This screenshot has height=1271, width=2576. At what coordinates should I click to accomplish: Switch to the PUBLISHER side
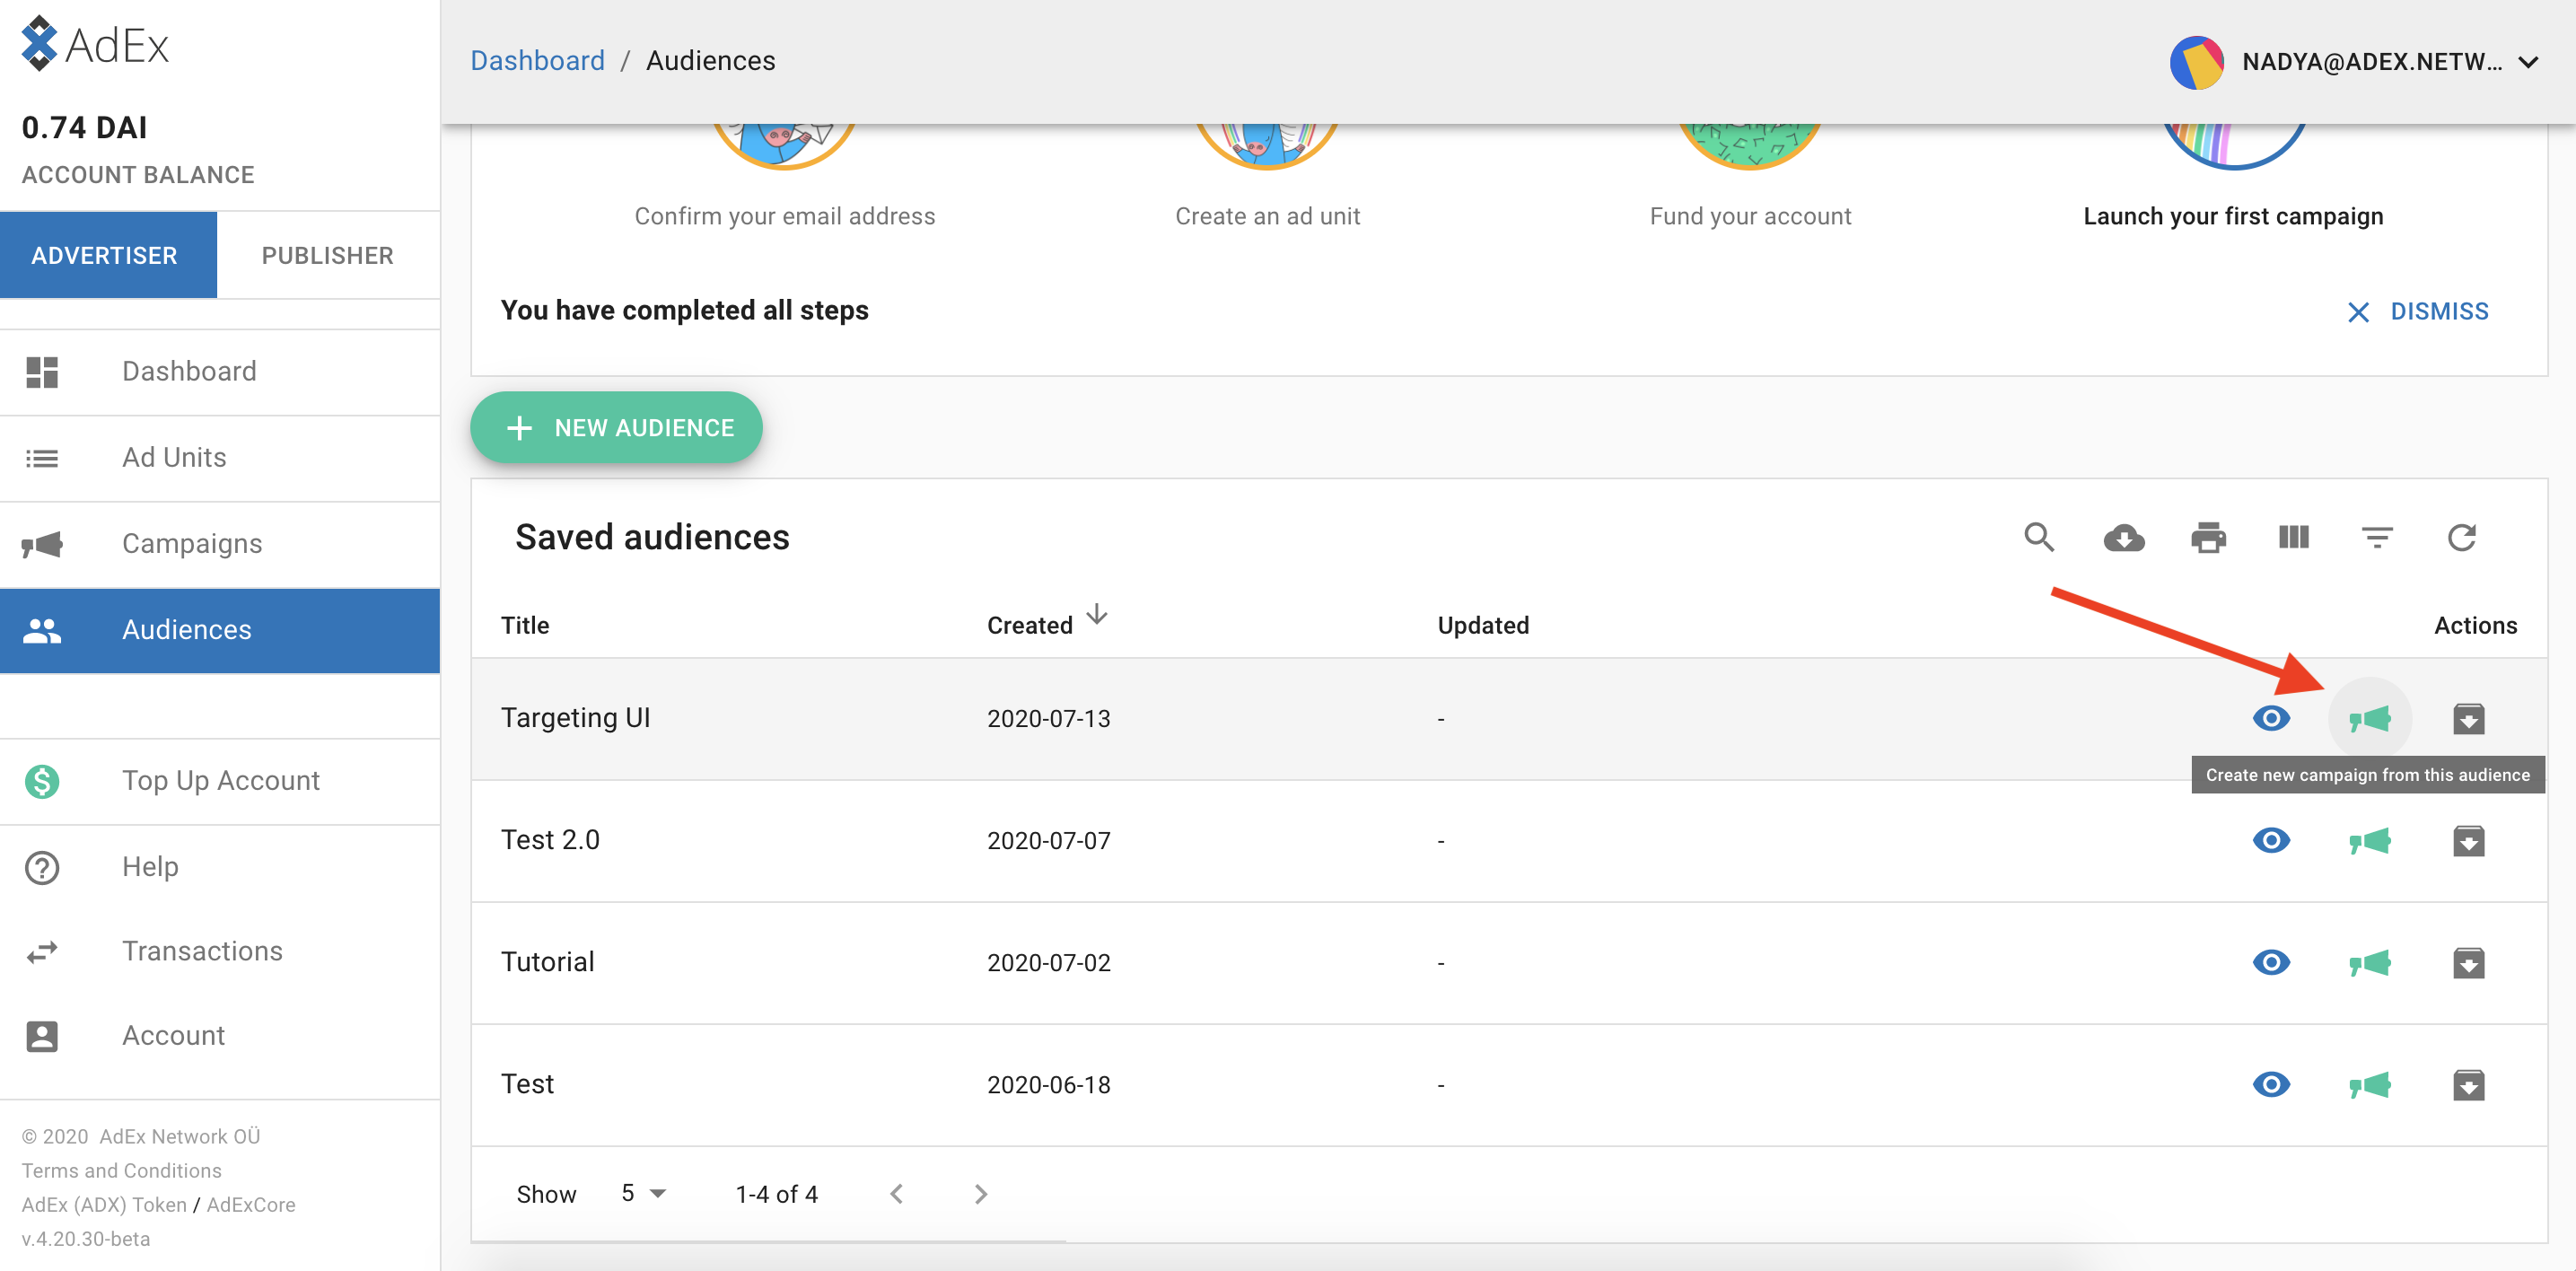tap(328, 255)
